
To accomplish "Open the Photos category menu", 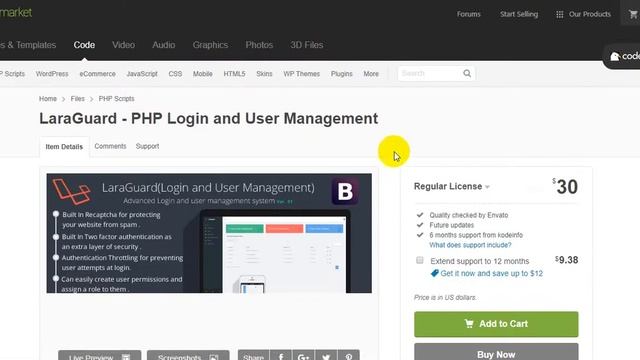I will [259, 45].
